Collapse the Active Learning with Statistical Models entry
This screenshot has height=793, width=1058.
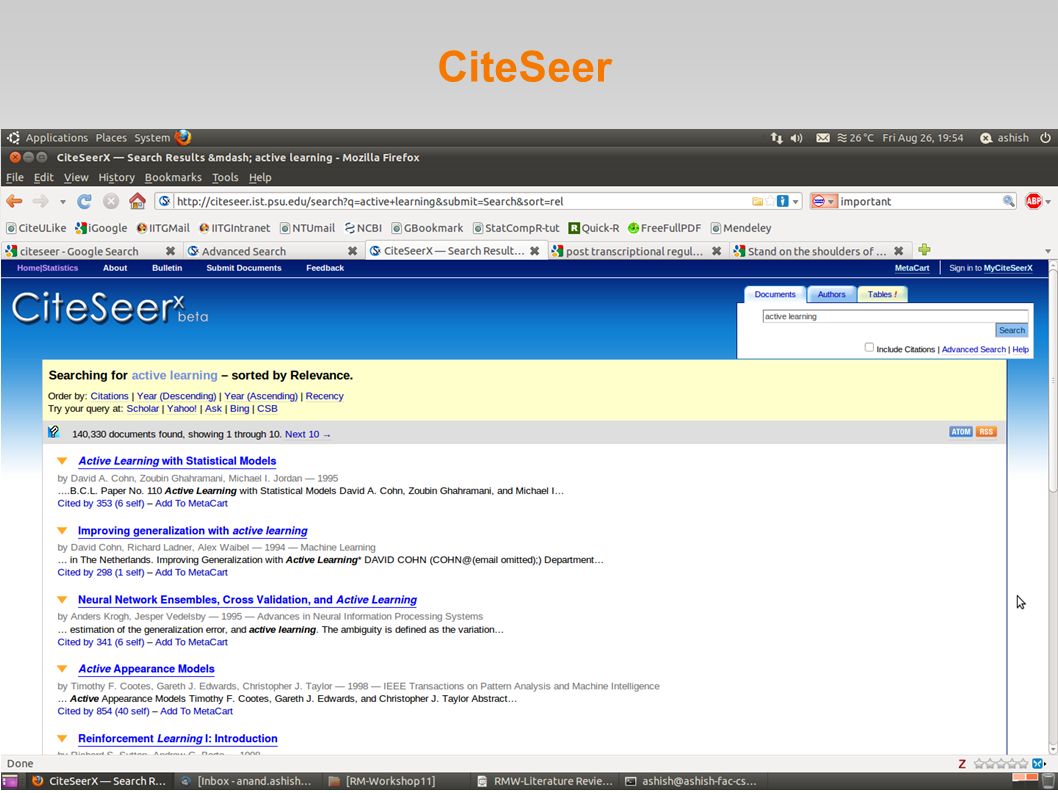tap(62, 461)
